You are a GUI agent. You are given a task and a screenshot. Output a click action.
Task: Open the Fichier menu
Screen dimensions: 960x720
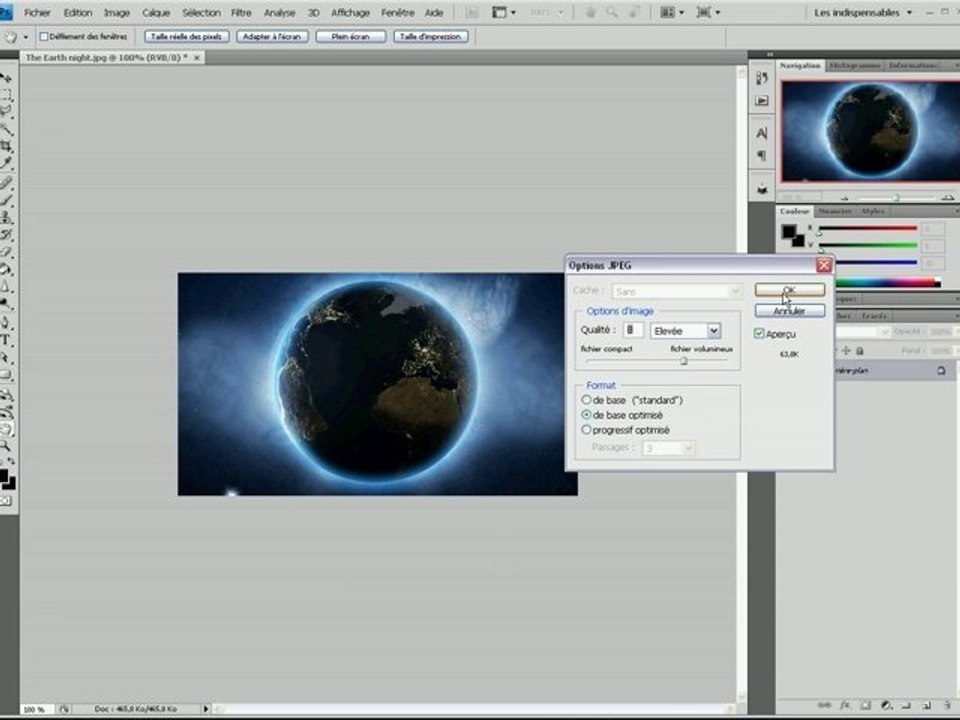coord(37,12)
